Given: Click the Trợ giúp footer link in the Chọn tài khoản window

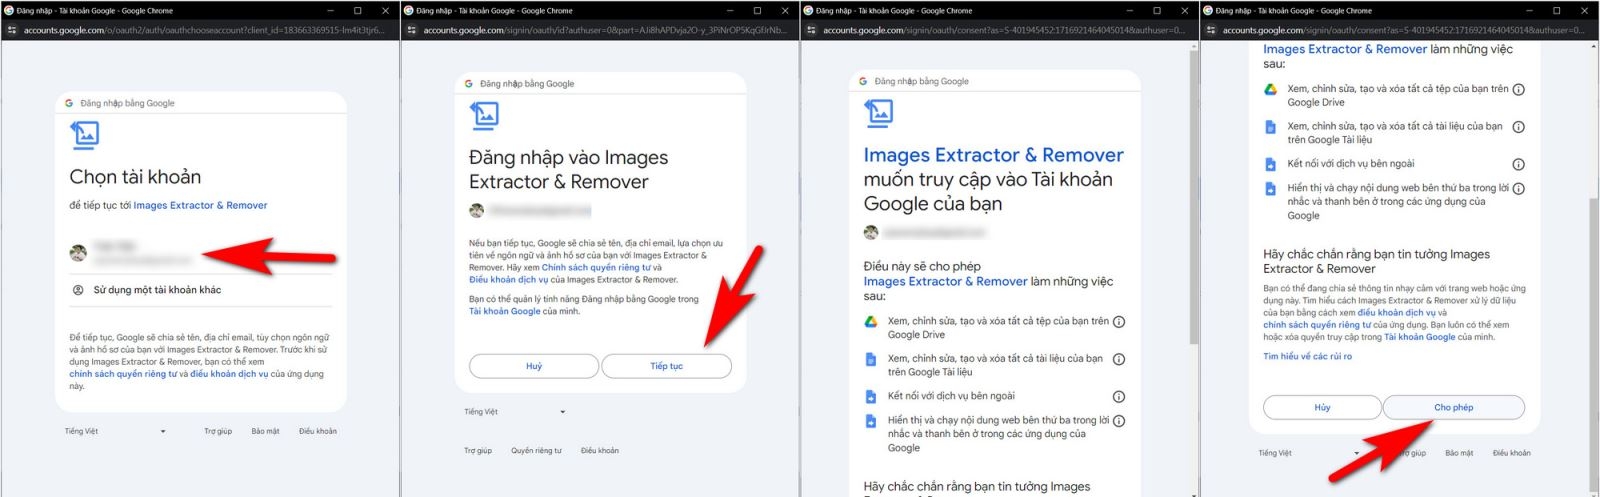Looking at the screenshot, I should (218, 431).
